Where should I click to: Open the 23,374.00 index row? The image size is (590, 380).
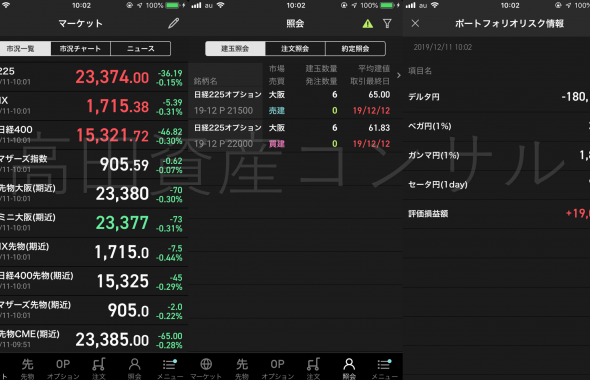coord(94,77)
